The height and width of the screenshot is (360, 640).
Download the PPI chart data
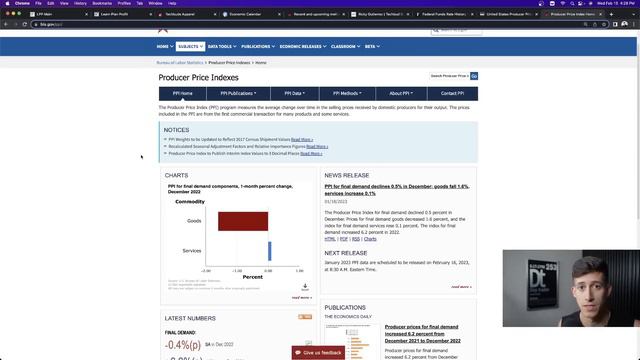click(x=305, y=287)
